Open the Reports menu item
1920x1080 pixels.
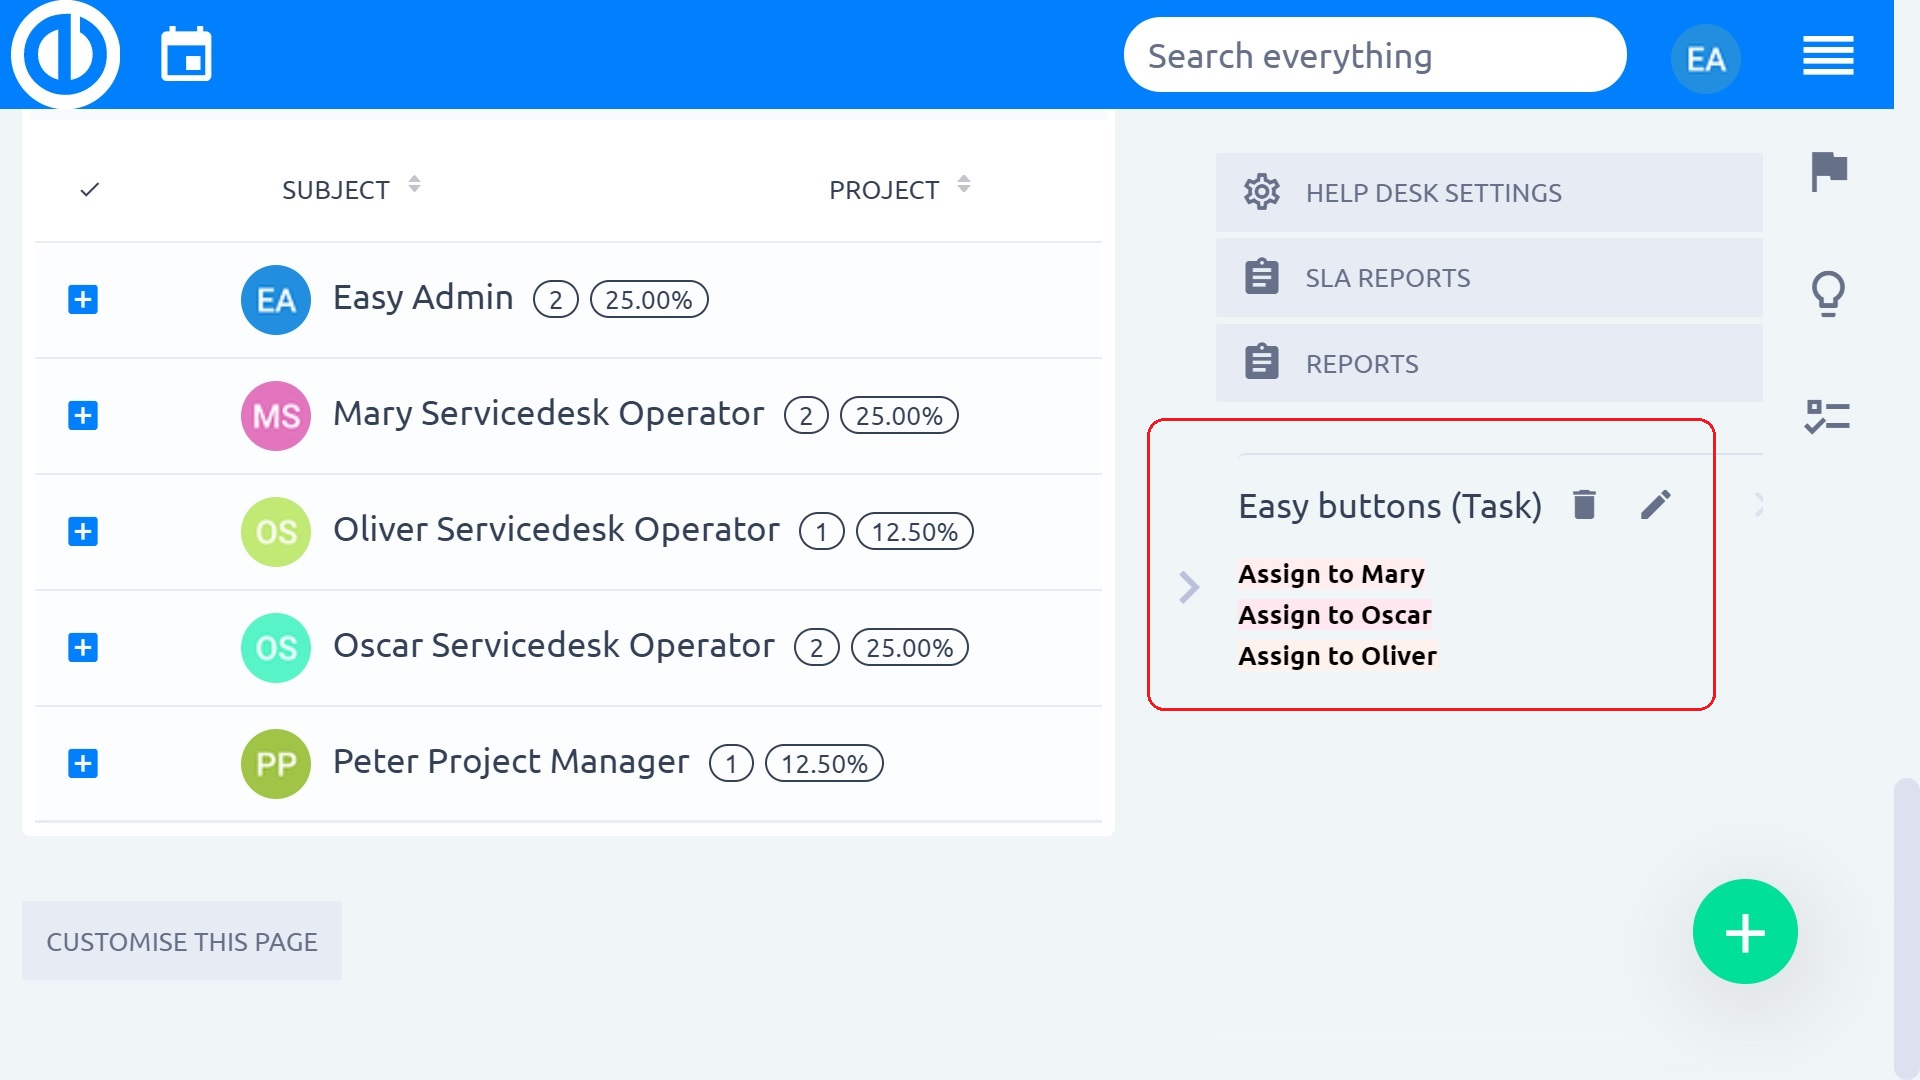point(1361,363)
